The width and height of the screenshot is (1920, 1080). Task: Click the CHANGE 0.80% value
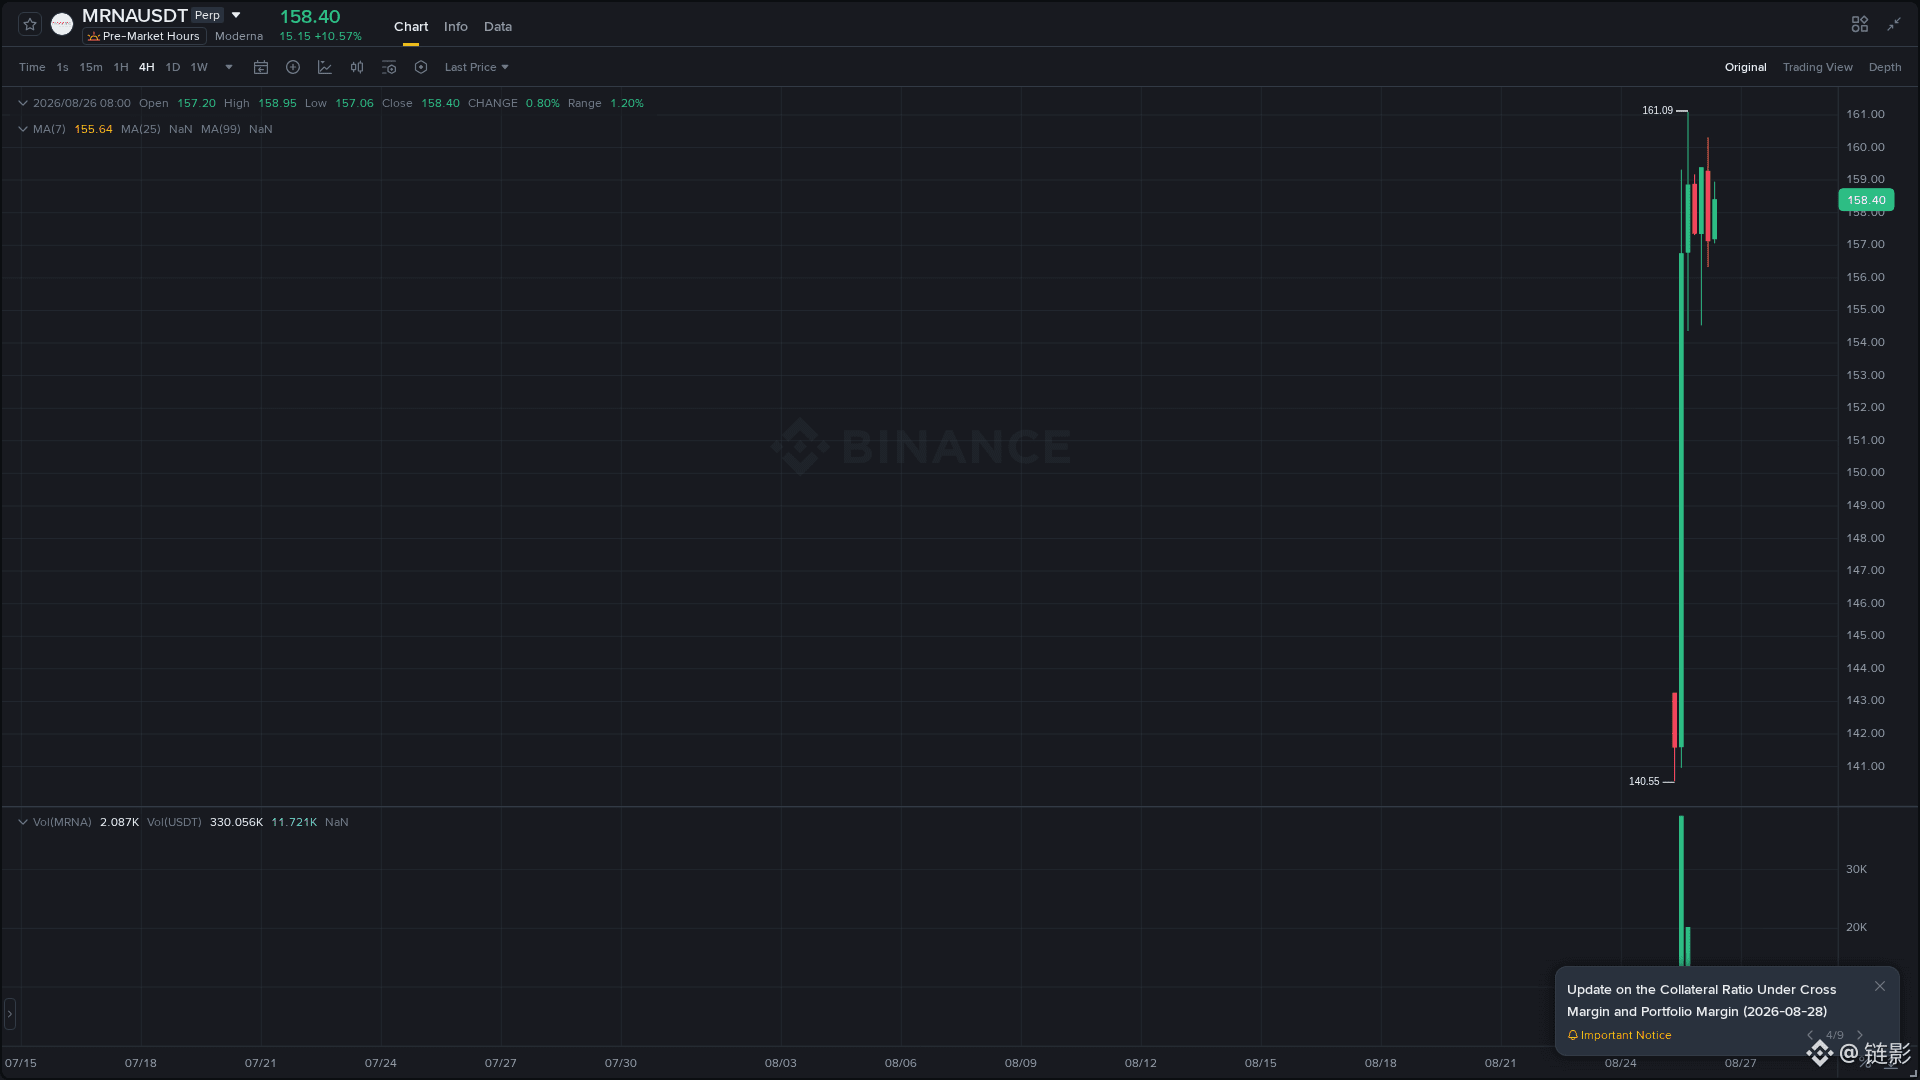click(543, 103)
